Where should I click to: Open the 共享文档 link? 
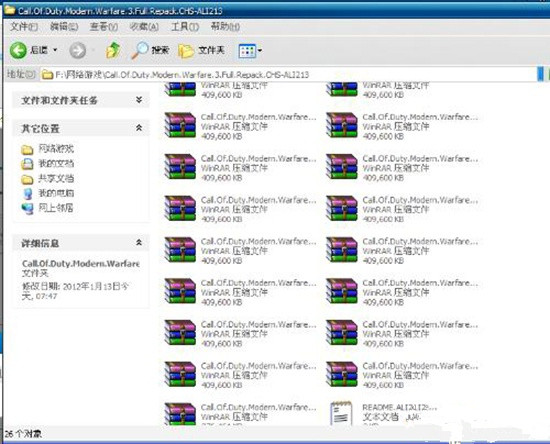(x=56, y=179)
